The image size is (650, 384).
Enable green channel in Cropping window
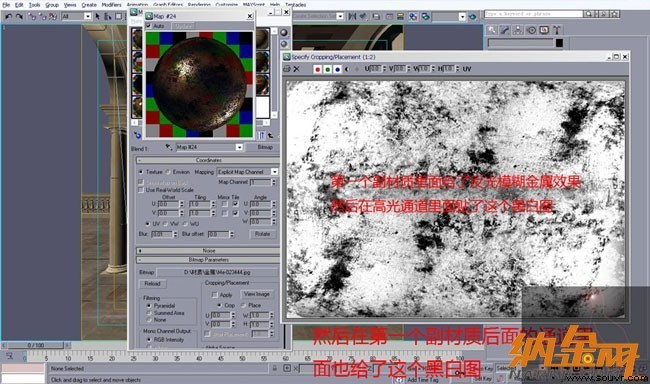pyautogui.click(x=327, y=69)
